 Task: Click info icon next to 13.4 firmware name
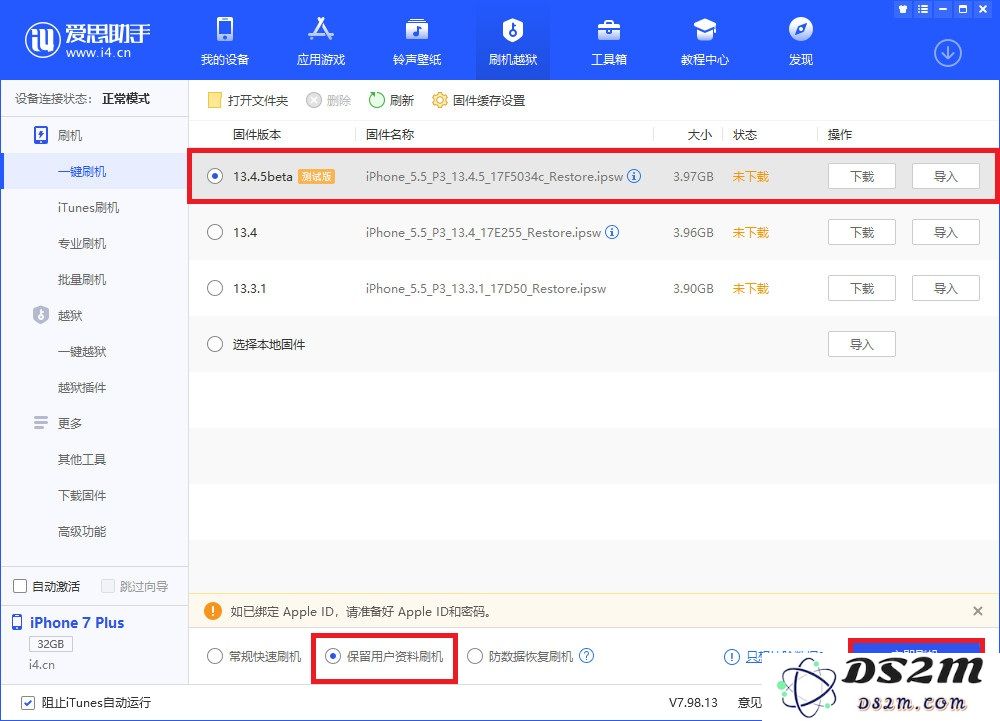(612, 232)
